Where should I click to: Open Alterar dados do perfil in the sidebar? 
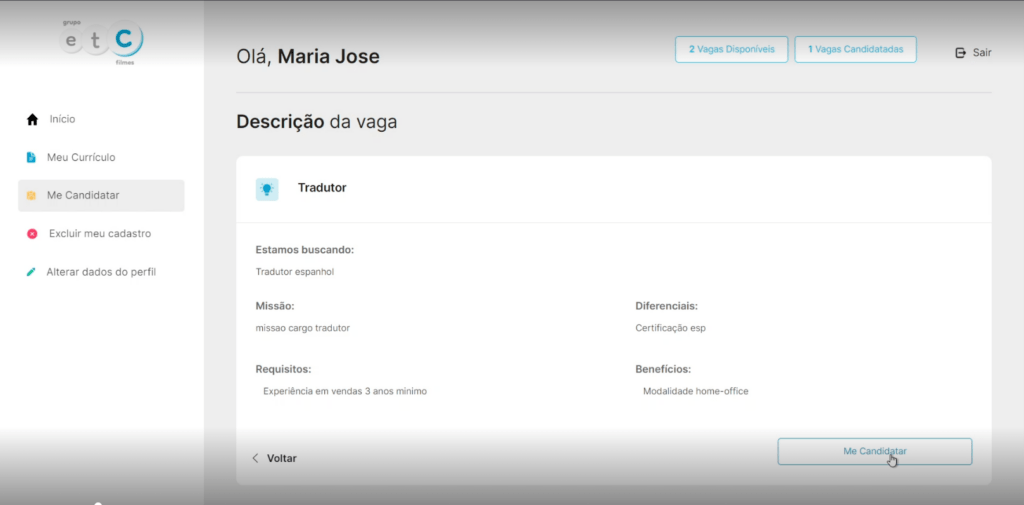click(x=101, y=272)
